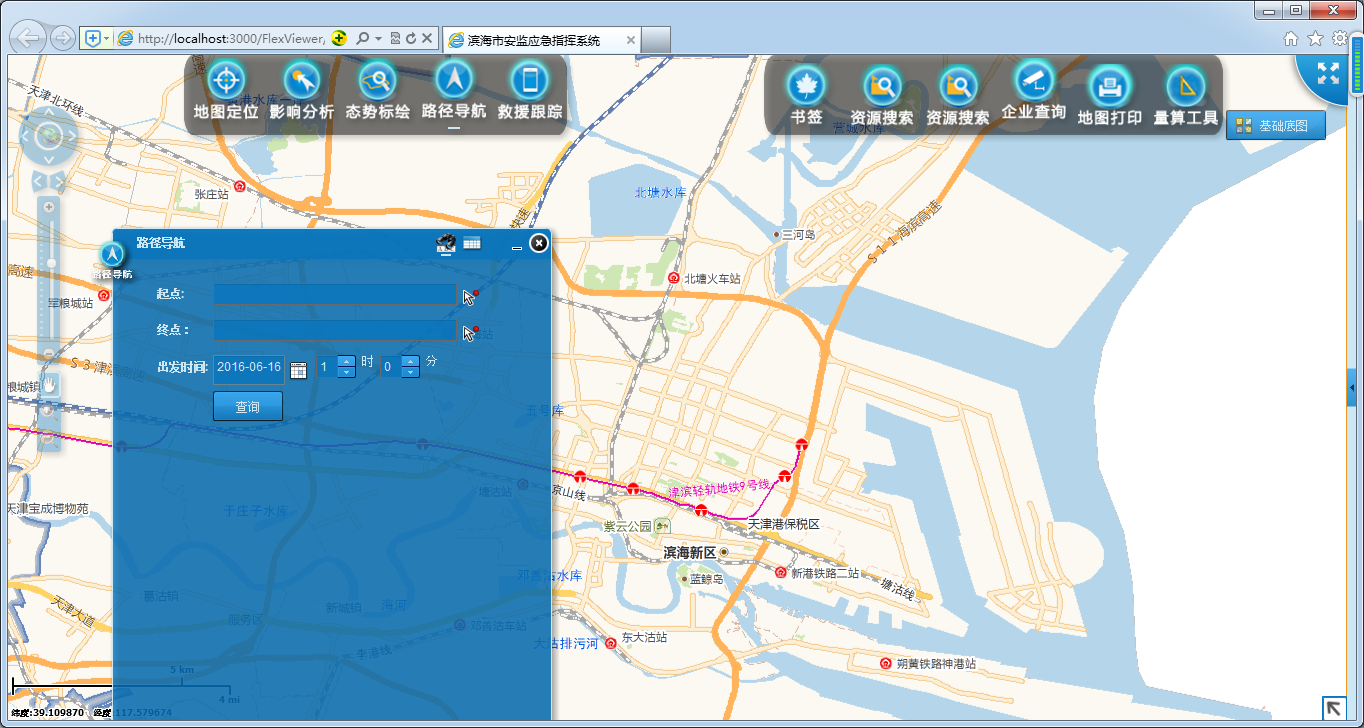Close the 路径导航 panel
Viewport: 1364px width, 728px height.
(539, 243)
